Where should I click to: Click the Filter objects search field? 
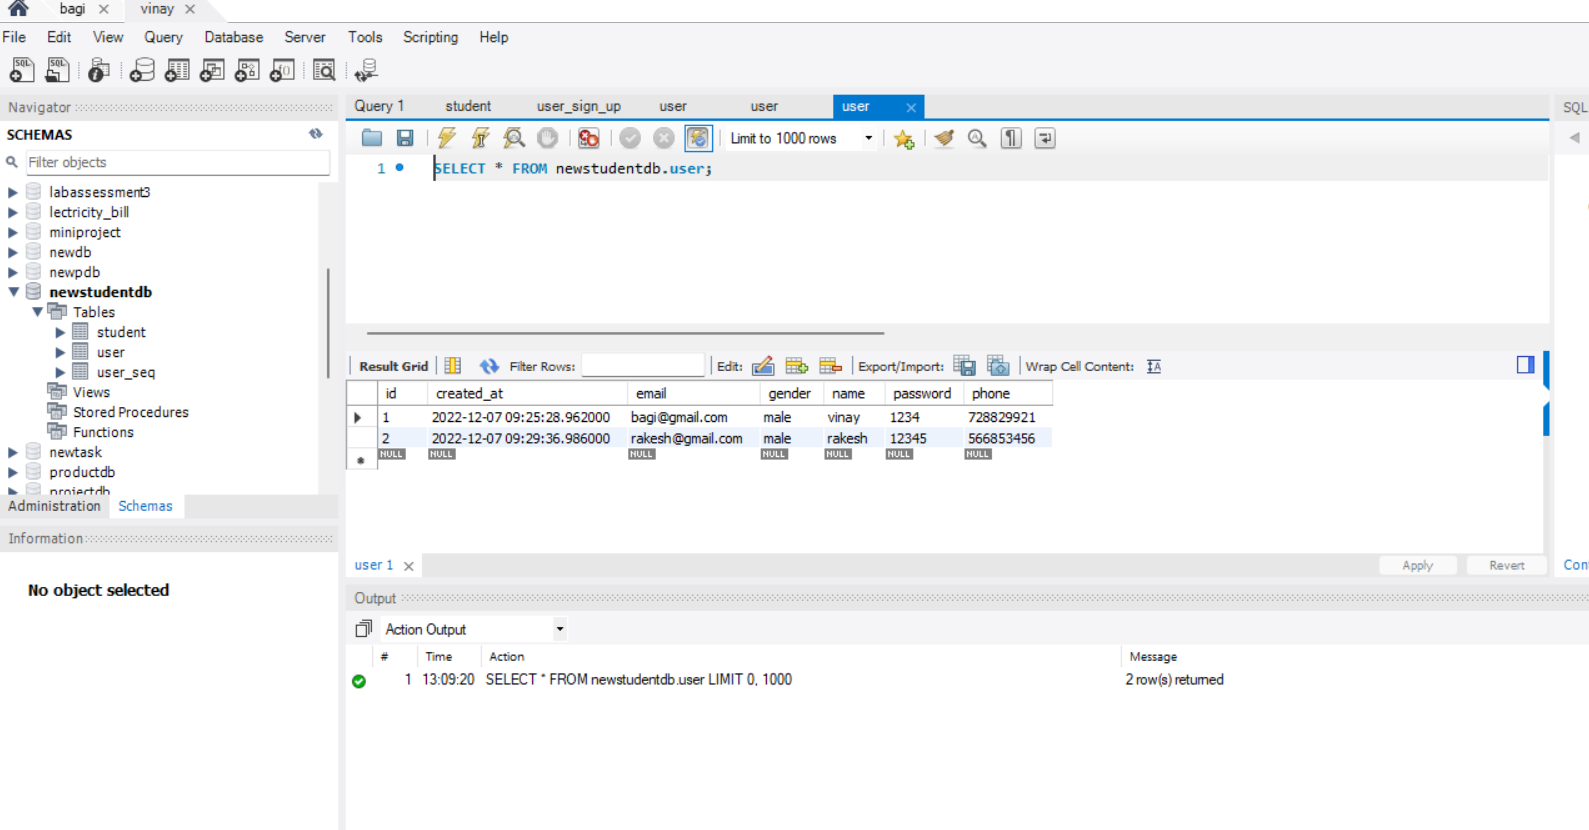click(177, 162)
